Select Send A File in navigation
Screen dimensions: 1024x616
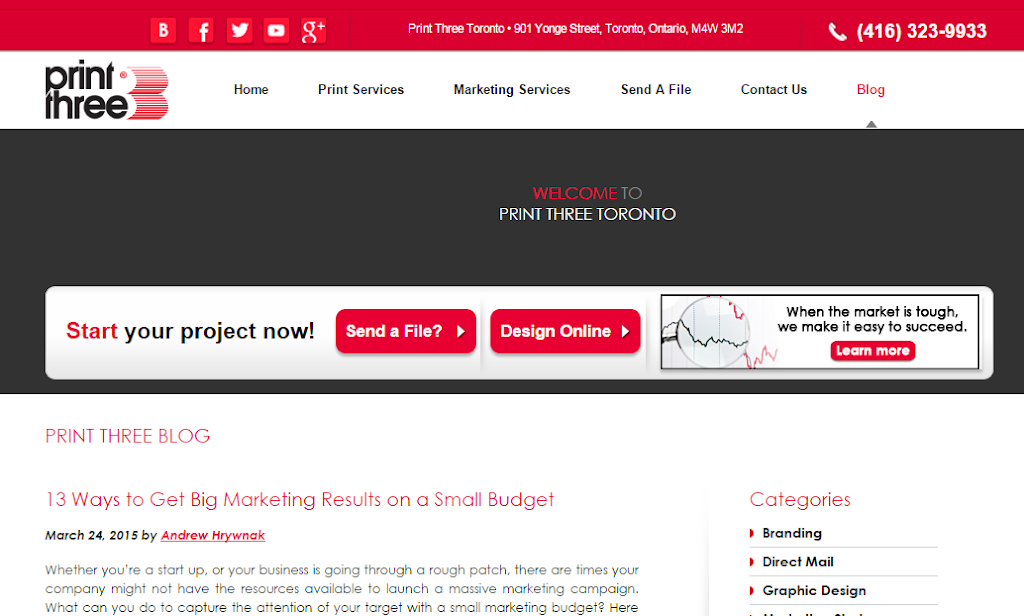point(656,89)
